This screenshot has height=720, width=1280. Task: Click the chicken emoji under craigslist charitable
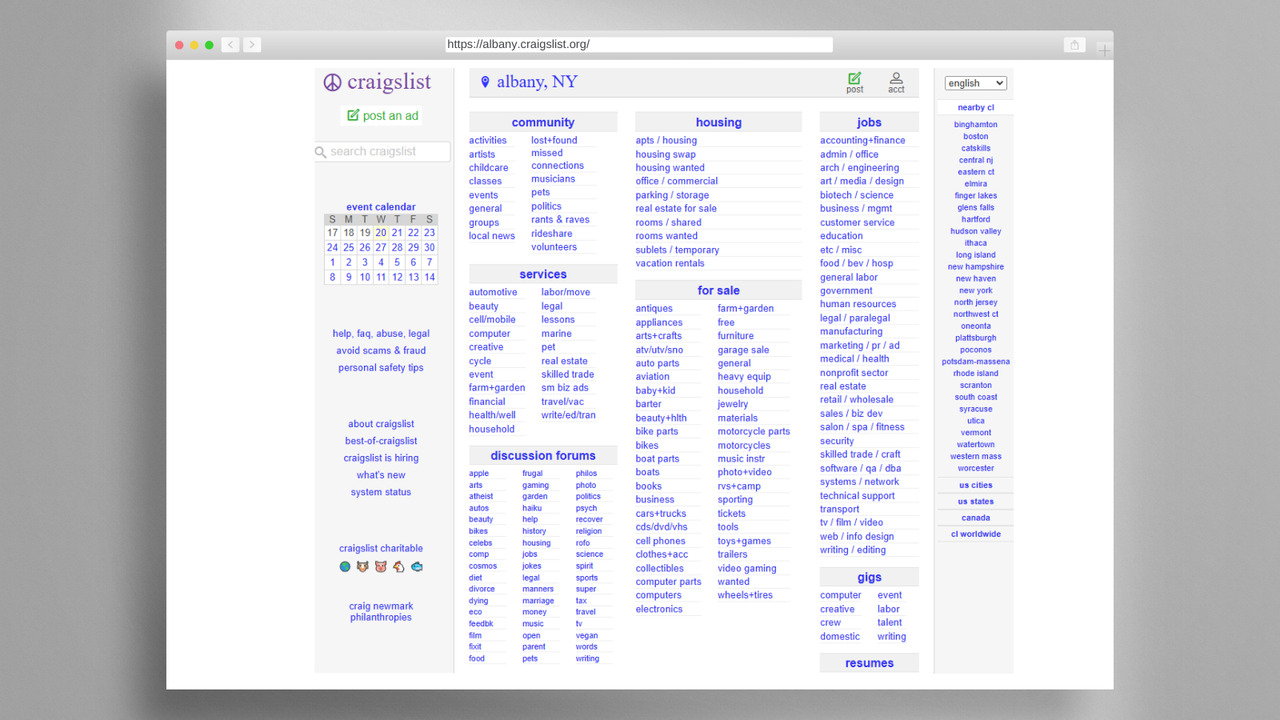(398, 566)
